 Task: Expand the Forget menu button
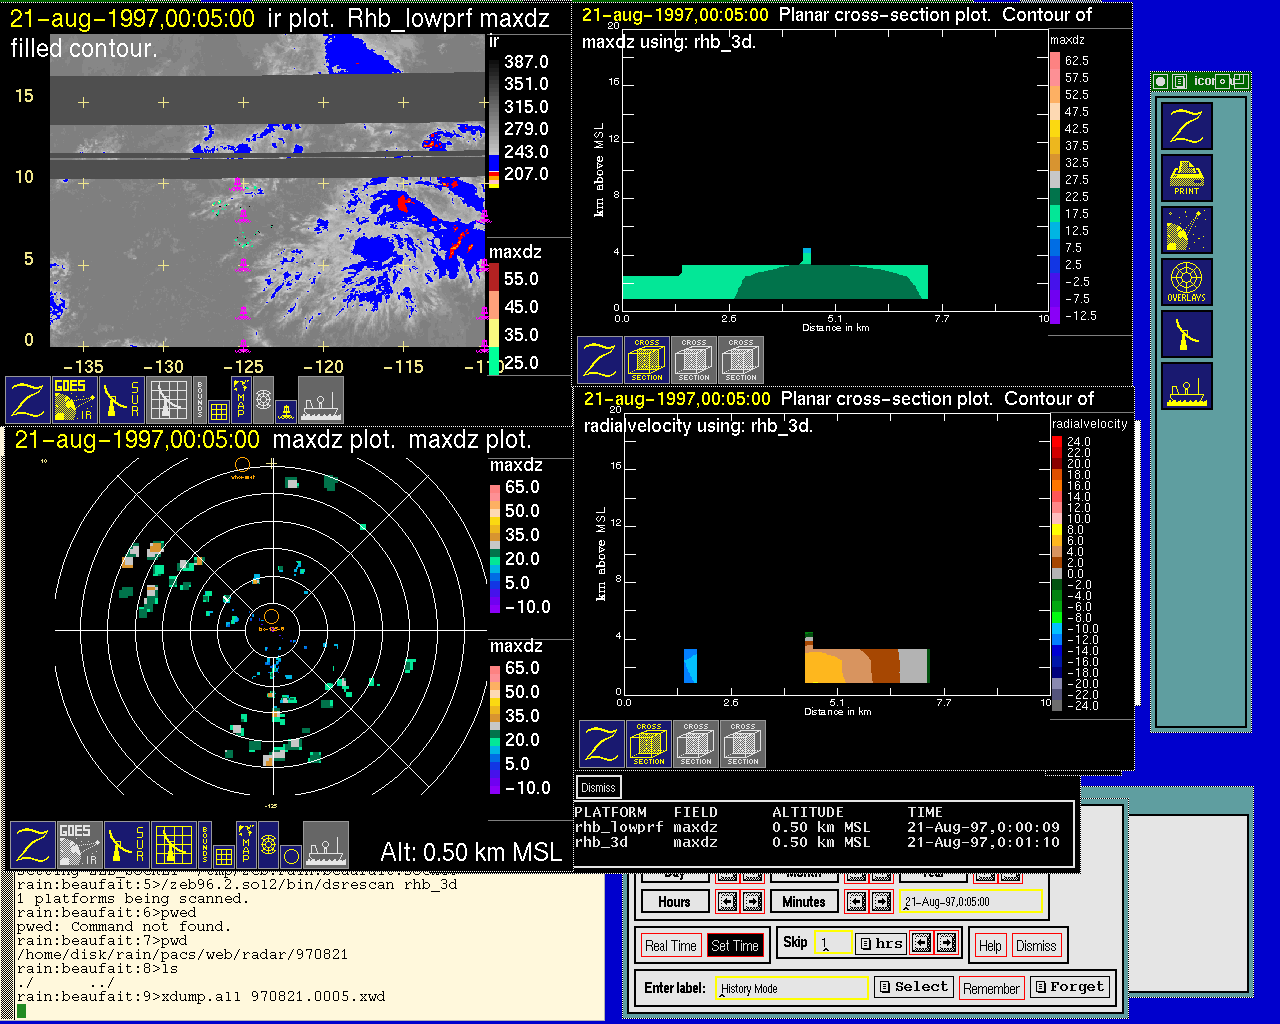click(1069, 987)
